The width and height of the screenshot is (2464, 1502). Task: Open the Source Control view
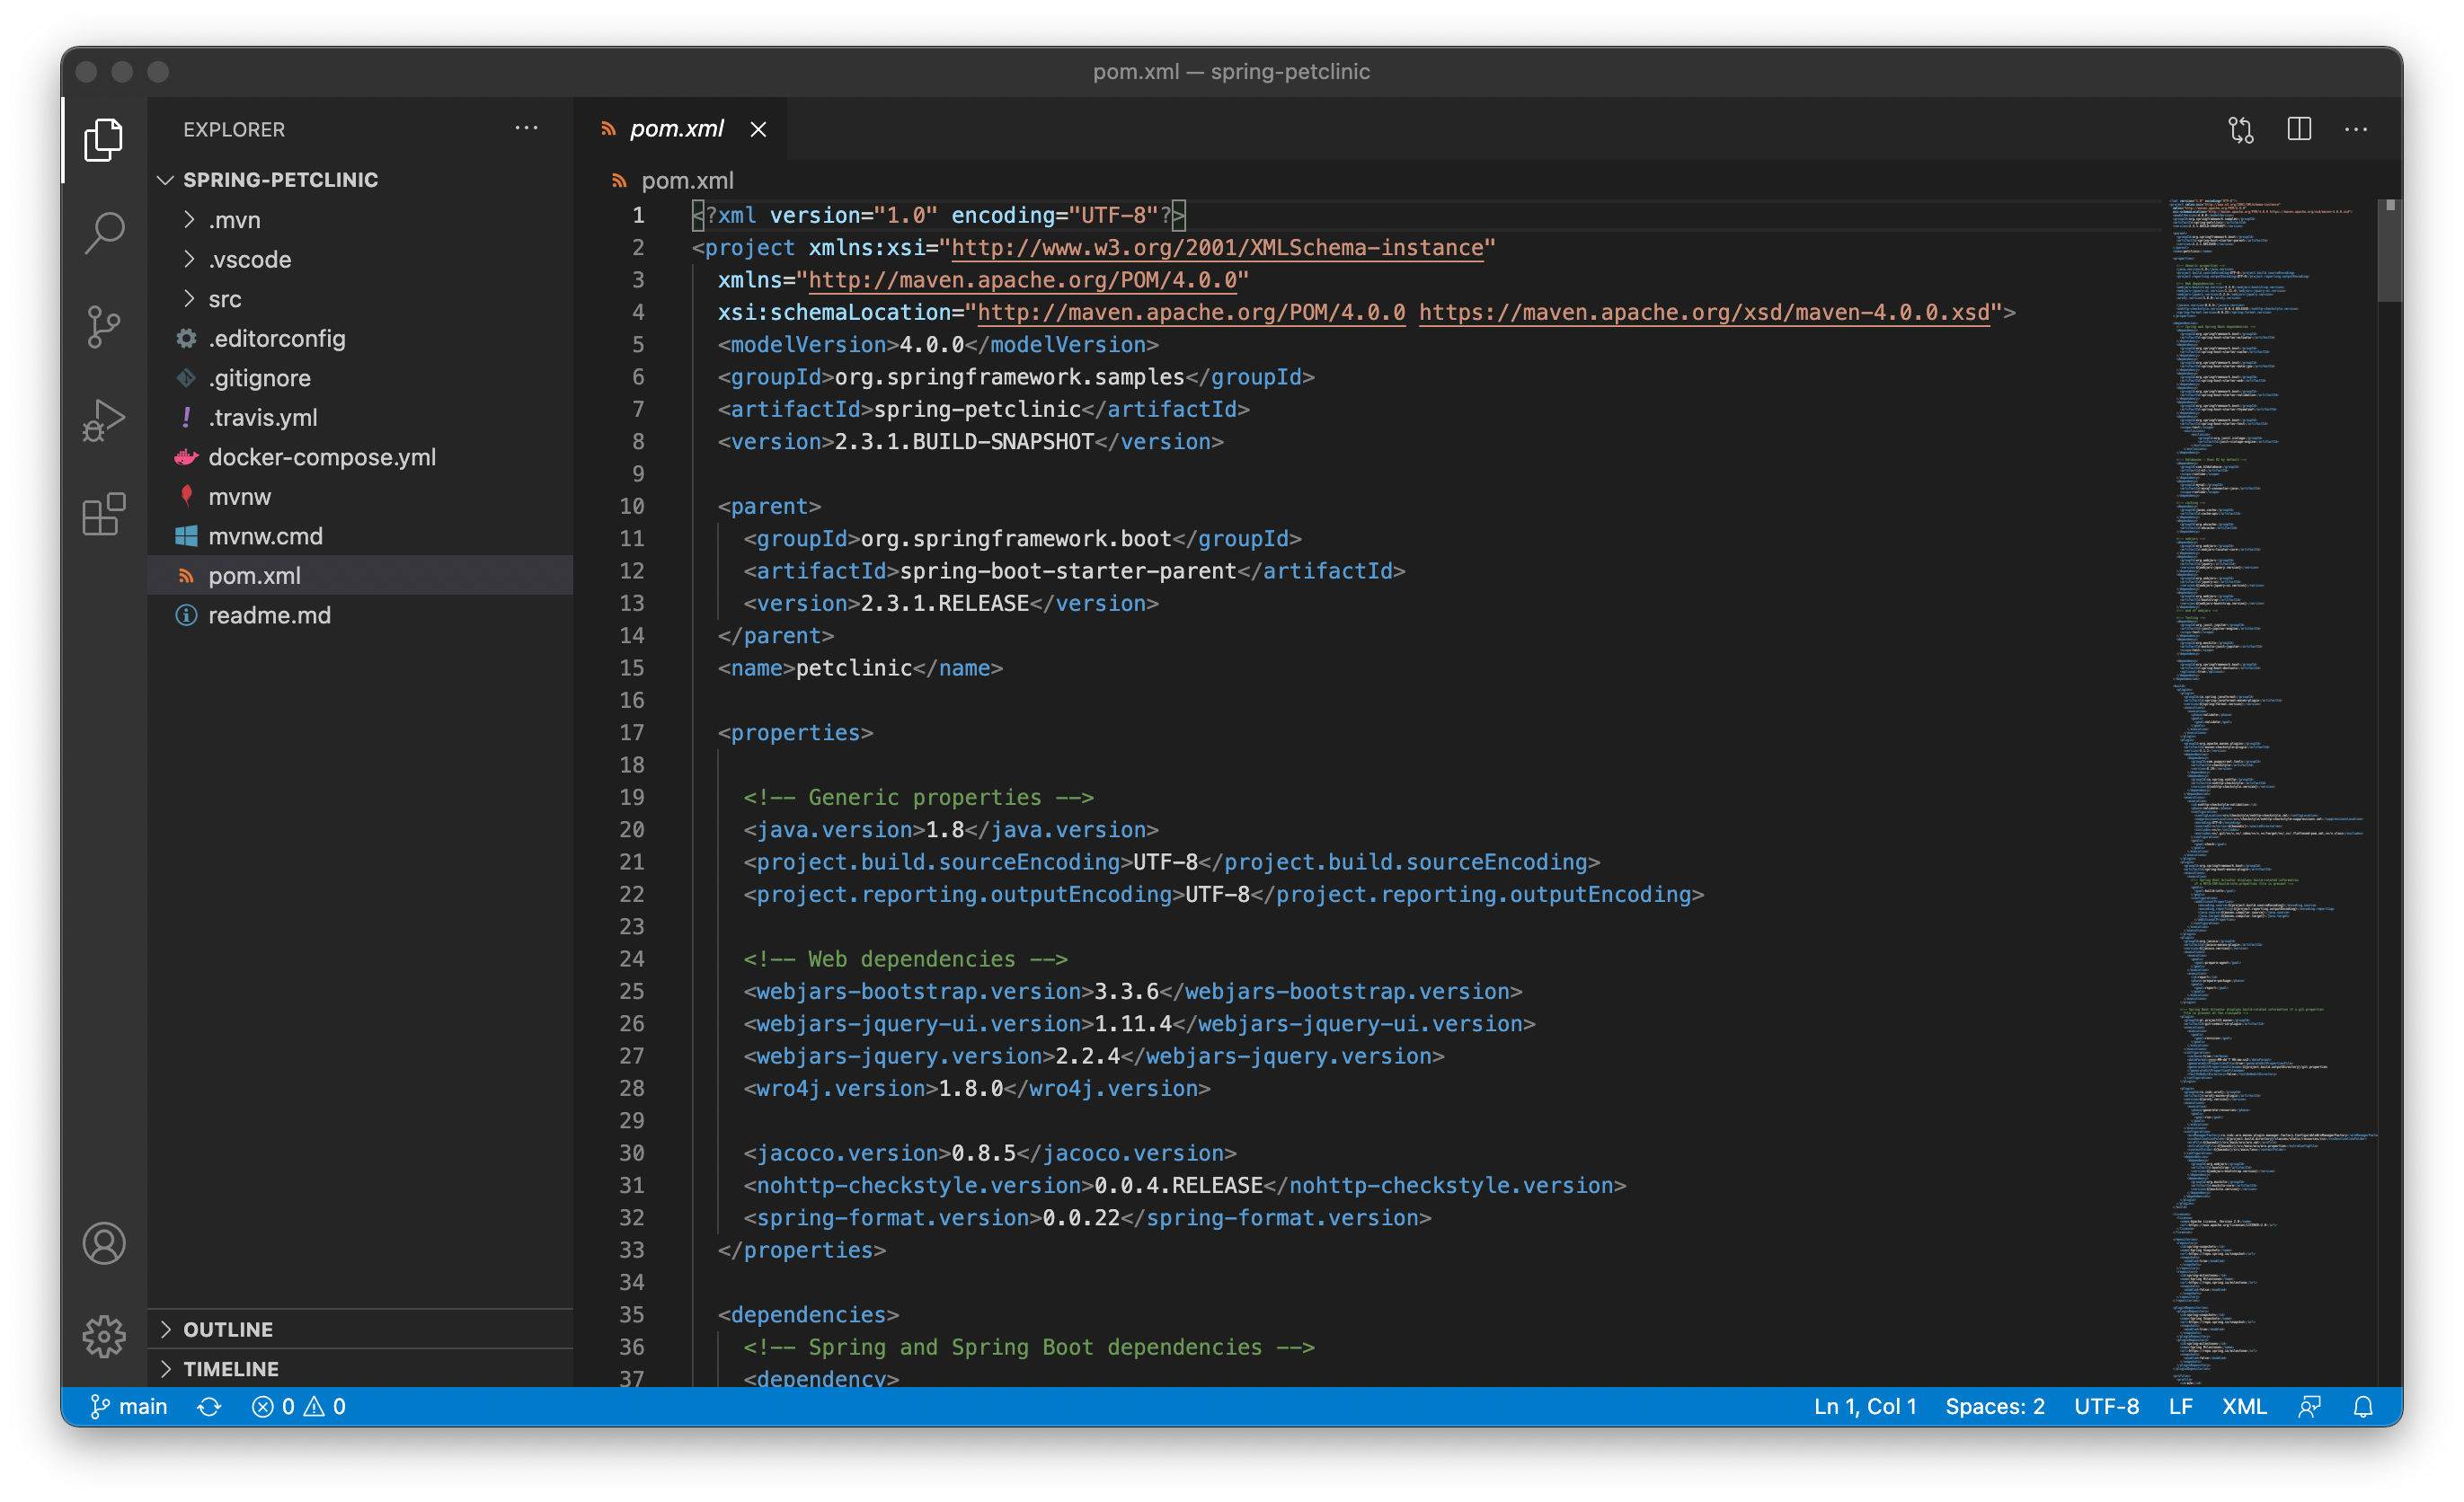pyautogui.click(x=103, y=326)
